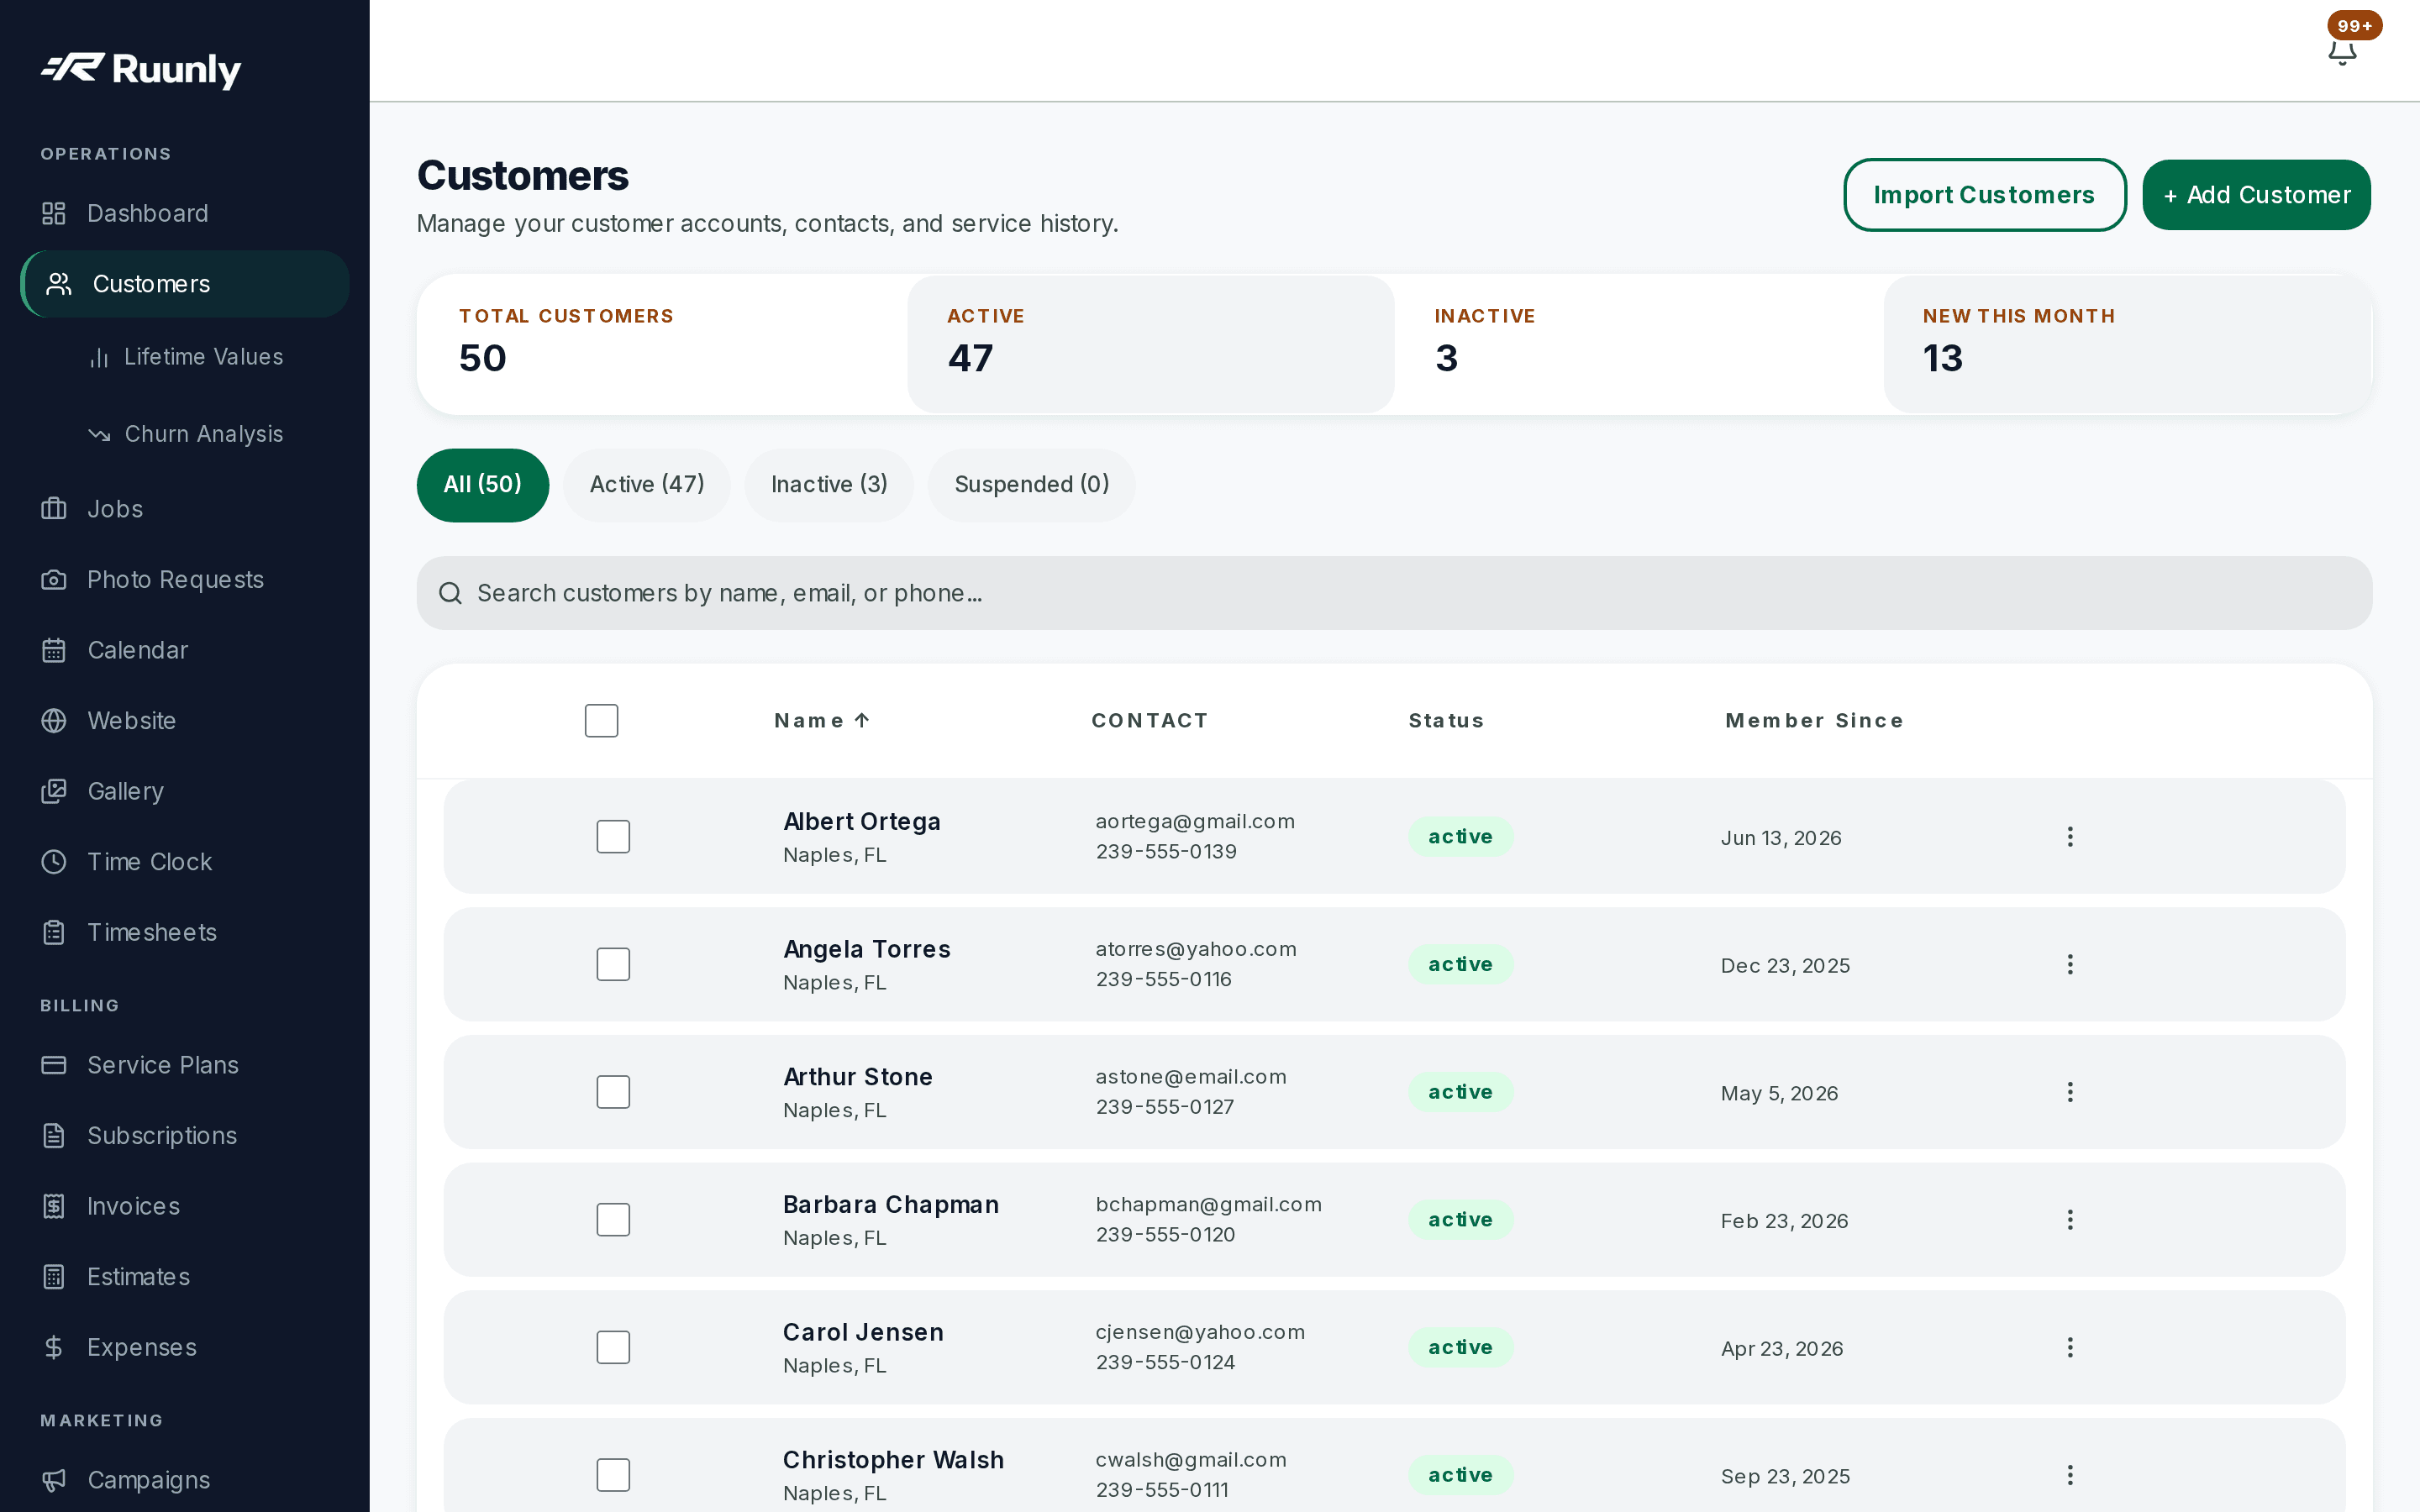
Task: Click the search magnifier icon
Action: (x=451, y=593)
